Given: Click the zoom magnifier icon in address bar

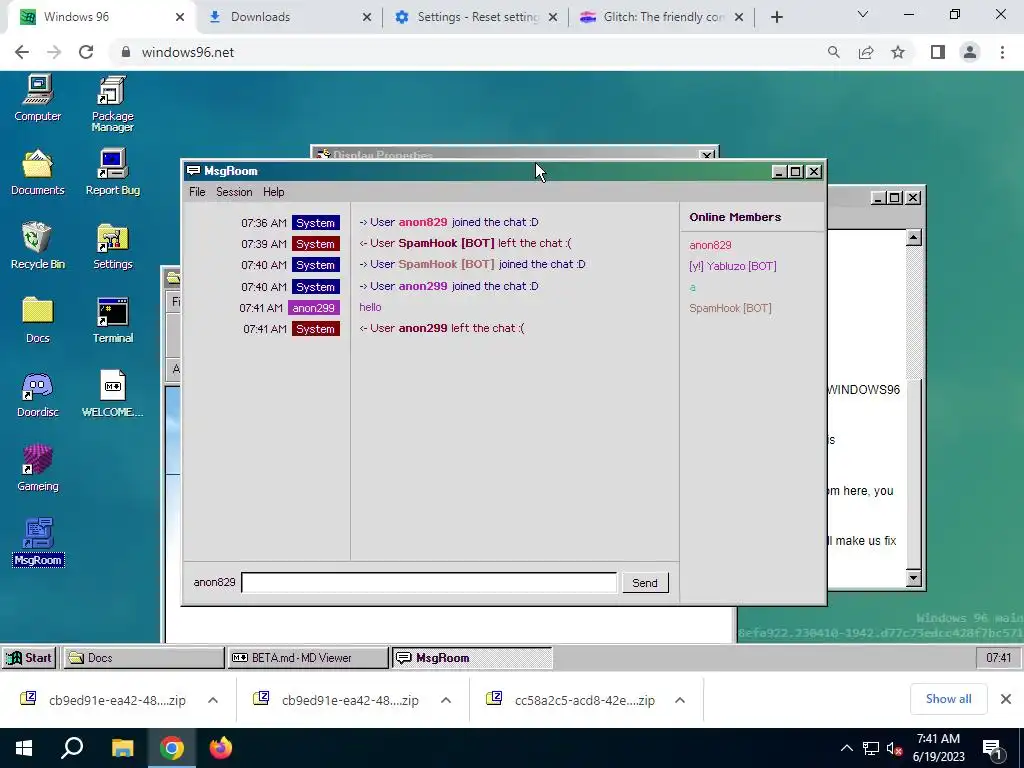Looking at the screenshot, I should tap(833, 52).
